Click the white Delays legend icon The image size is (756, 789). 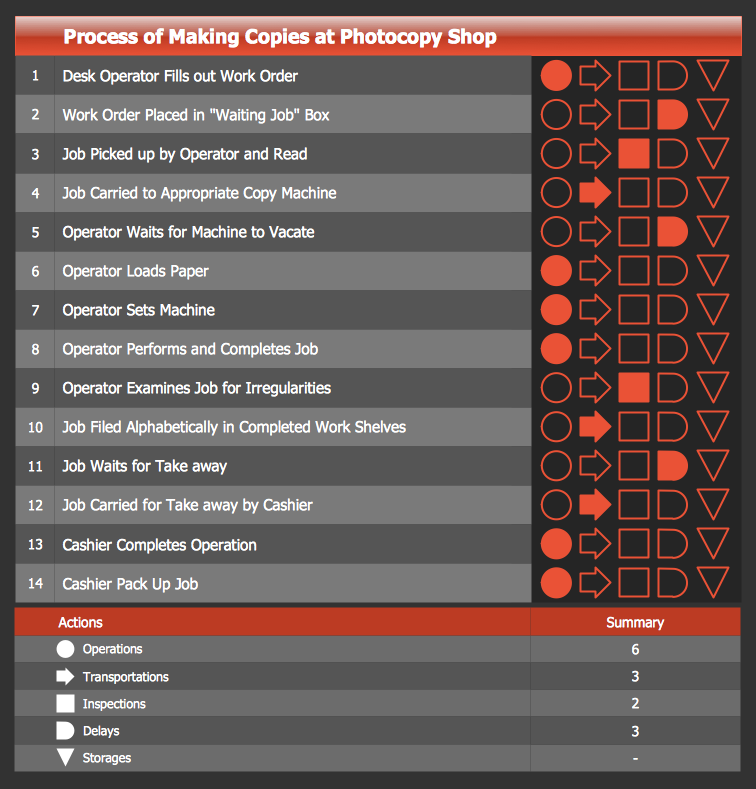pyautogui.click(x=66, y=730)
